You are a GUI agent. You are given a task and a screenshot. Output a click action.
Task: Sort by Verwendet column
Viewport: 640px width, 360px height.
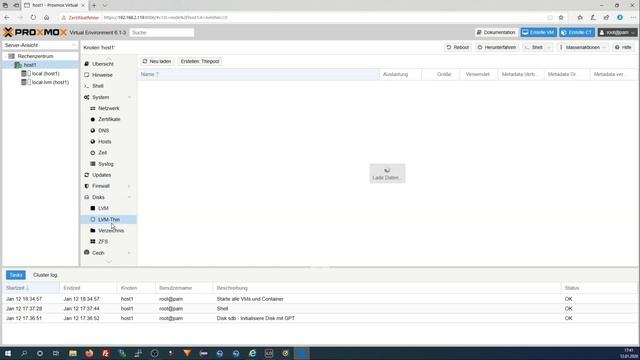(479, 74)
